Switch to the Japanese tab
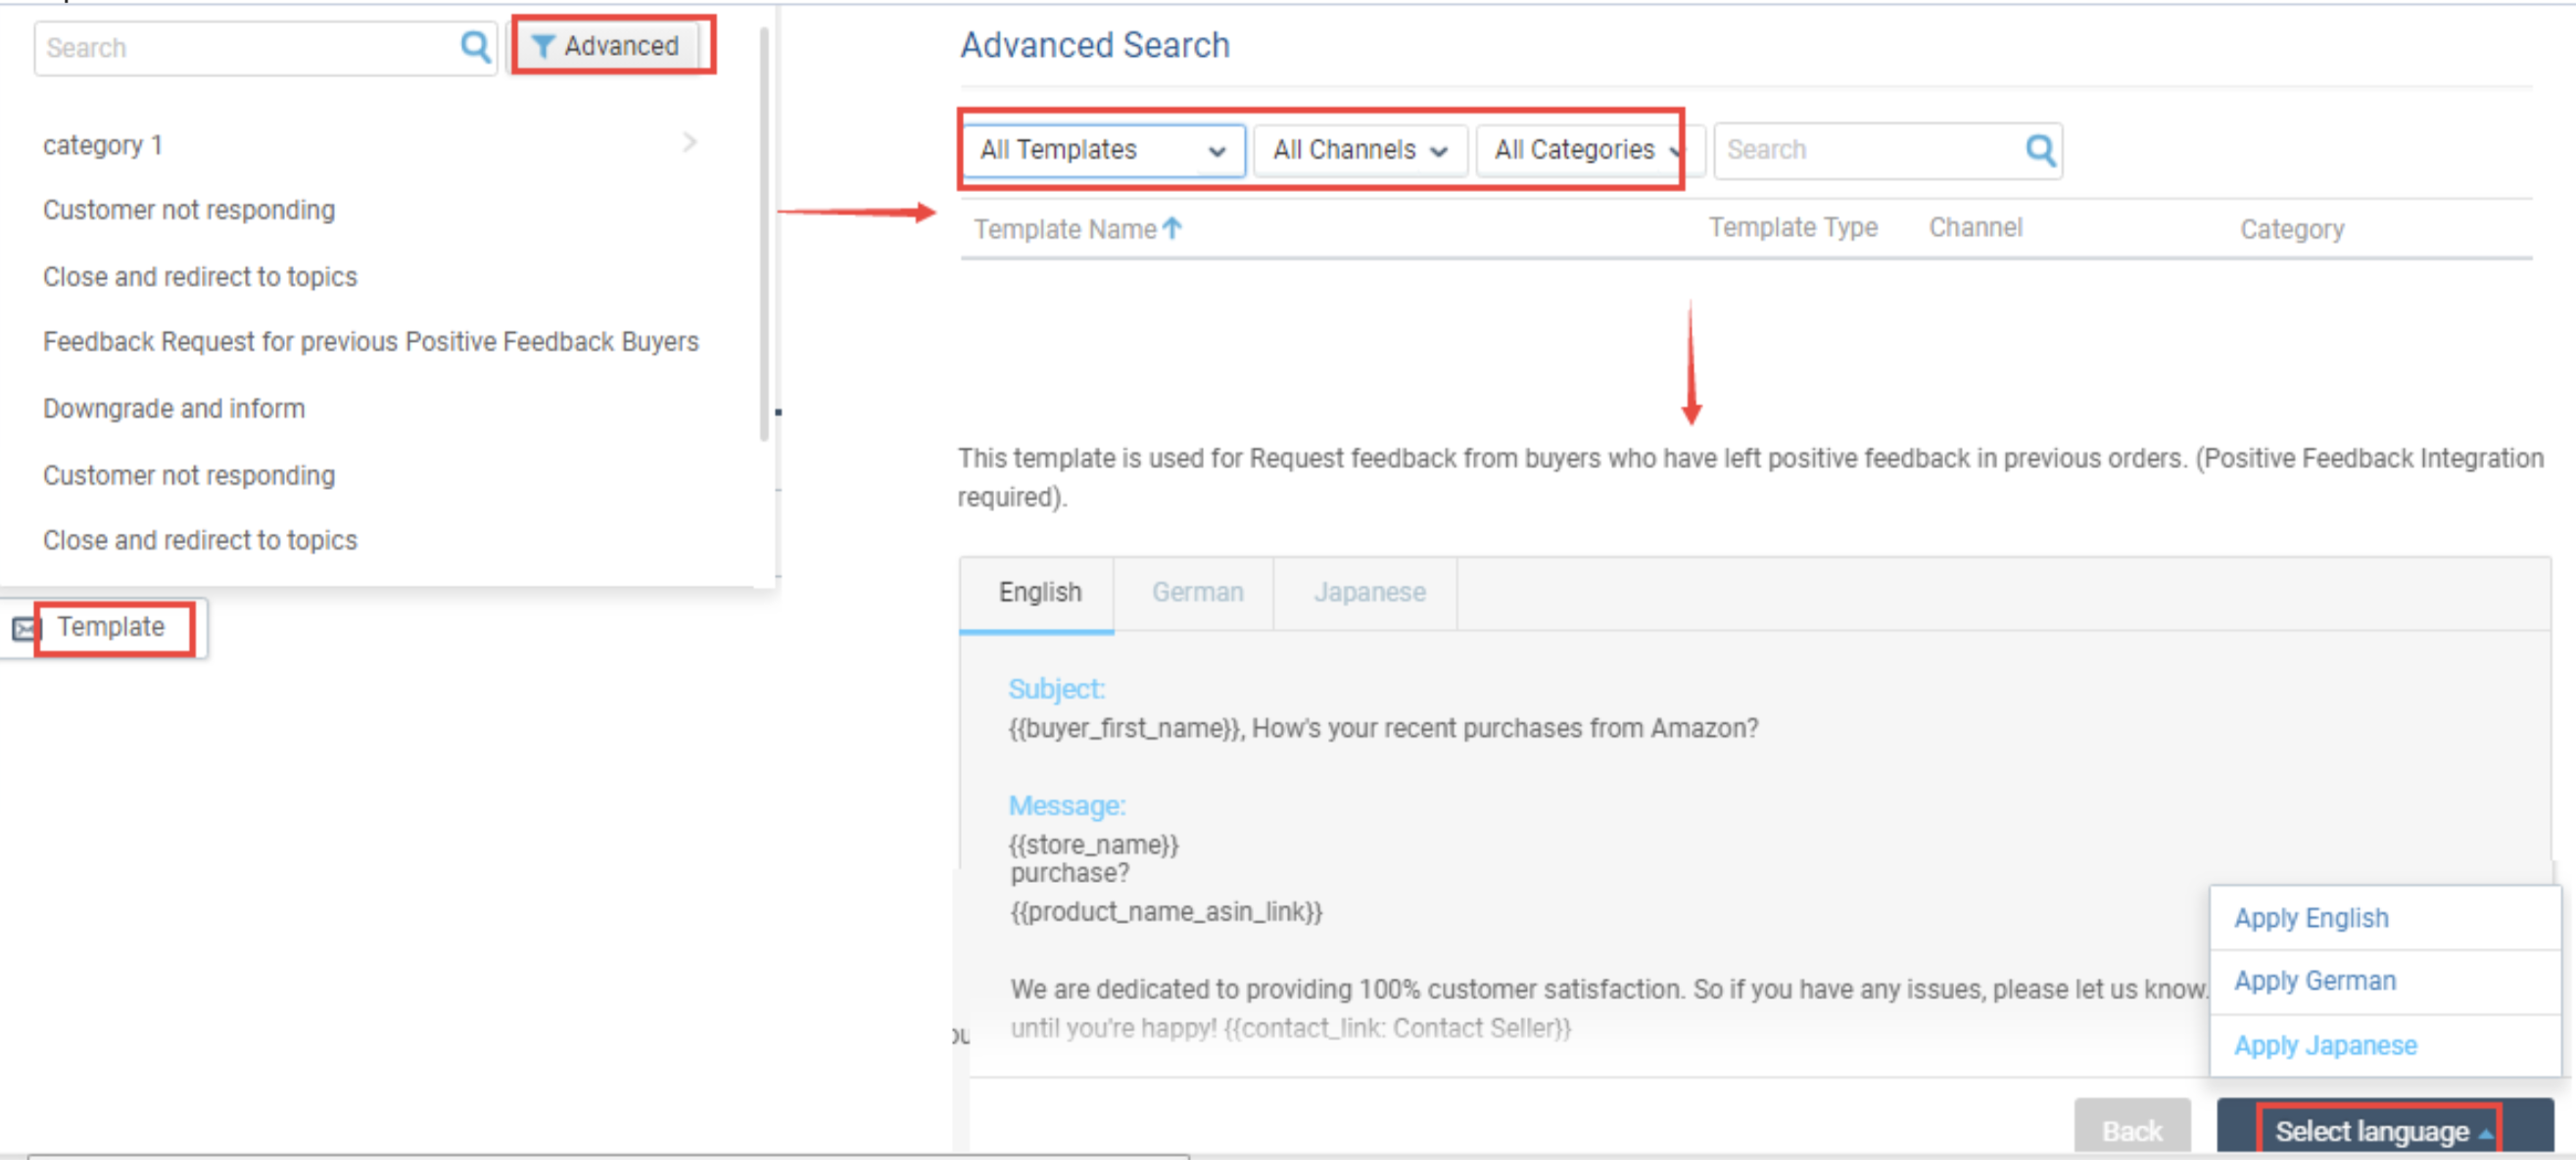Viewport: 2576px width, 1160px height. [1369, 592]
